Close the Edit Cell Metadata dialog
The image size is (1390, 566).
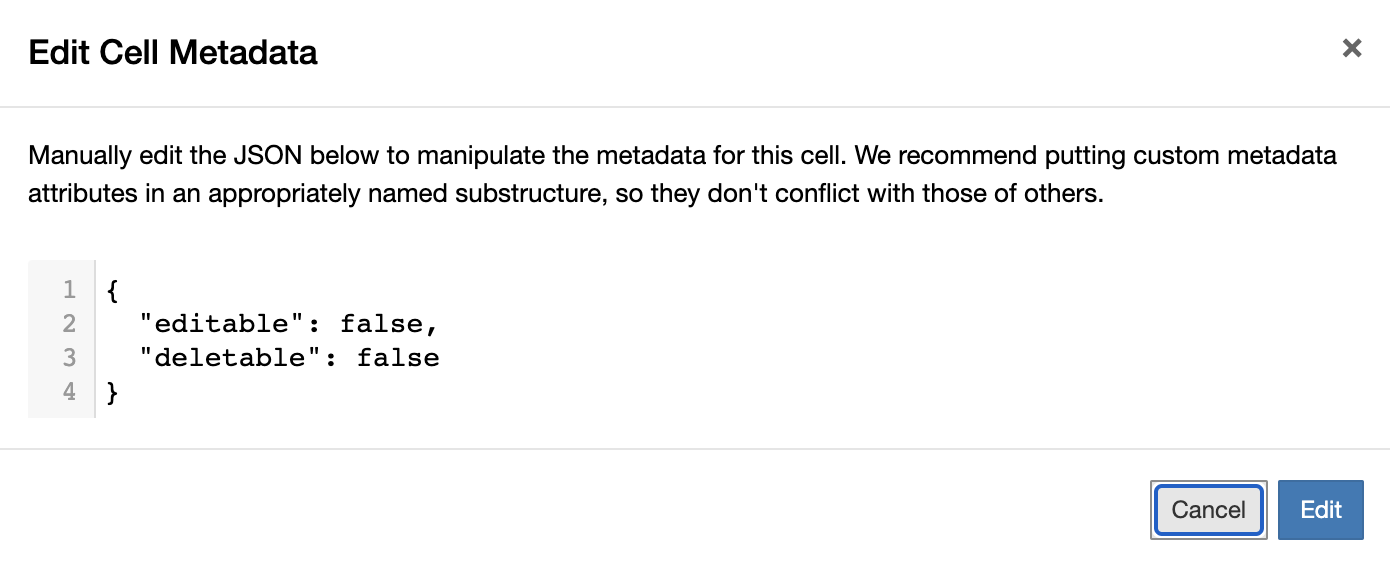[x=1351, y=48]
